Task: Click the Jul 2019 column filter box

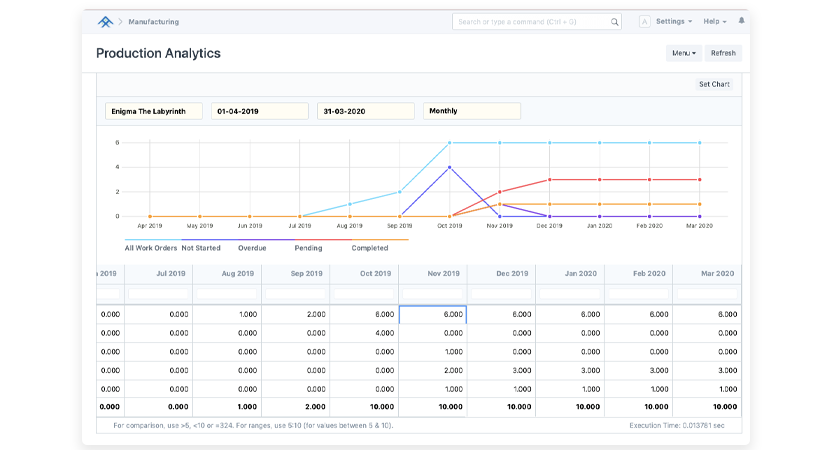Action: 159,294
